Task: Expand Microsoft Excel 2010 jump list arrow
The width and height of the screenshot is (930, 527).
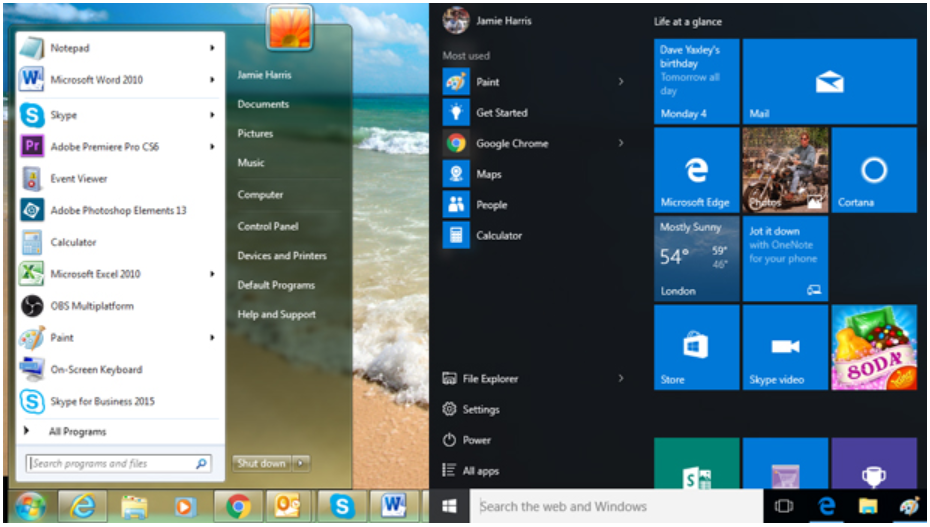Action: 212,274
